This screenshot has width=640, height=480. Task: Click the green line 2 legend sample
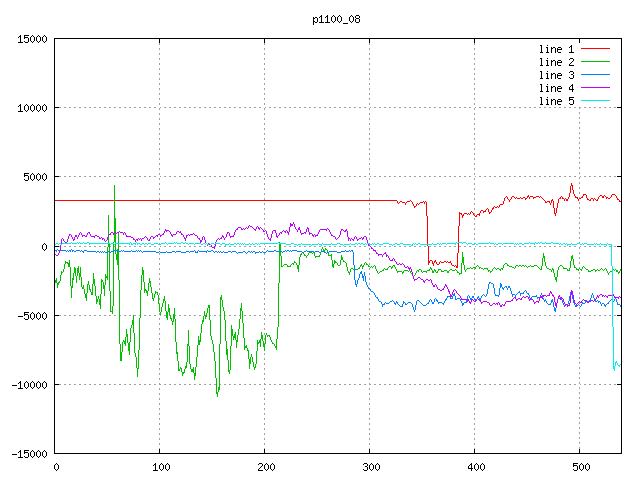[x=595, y=62]
